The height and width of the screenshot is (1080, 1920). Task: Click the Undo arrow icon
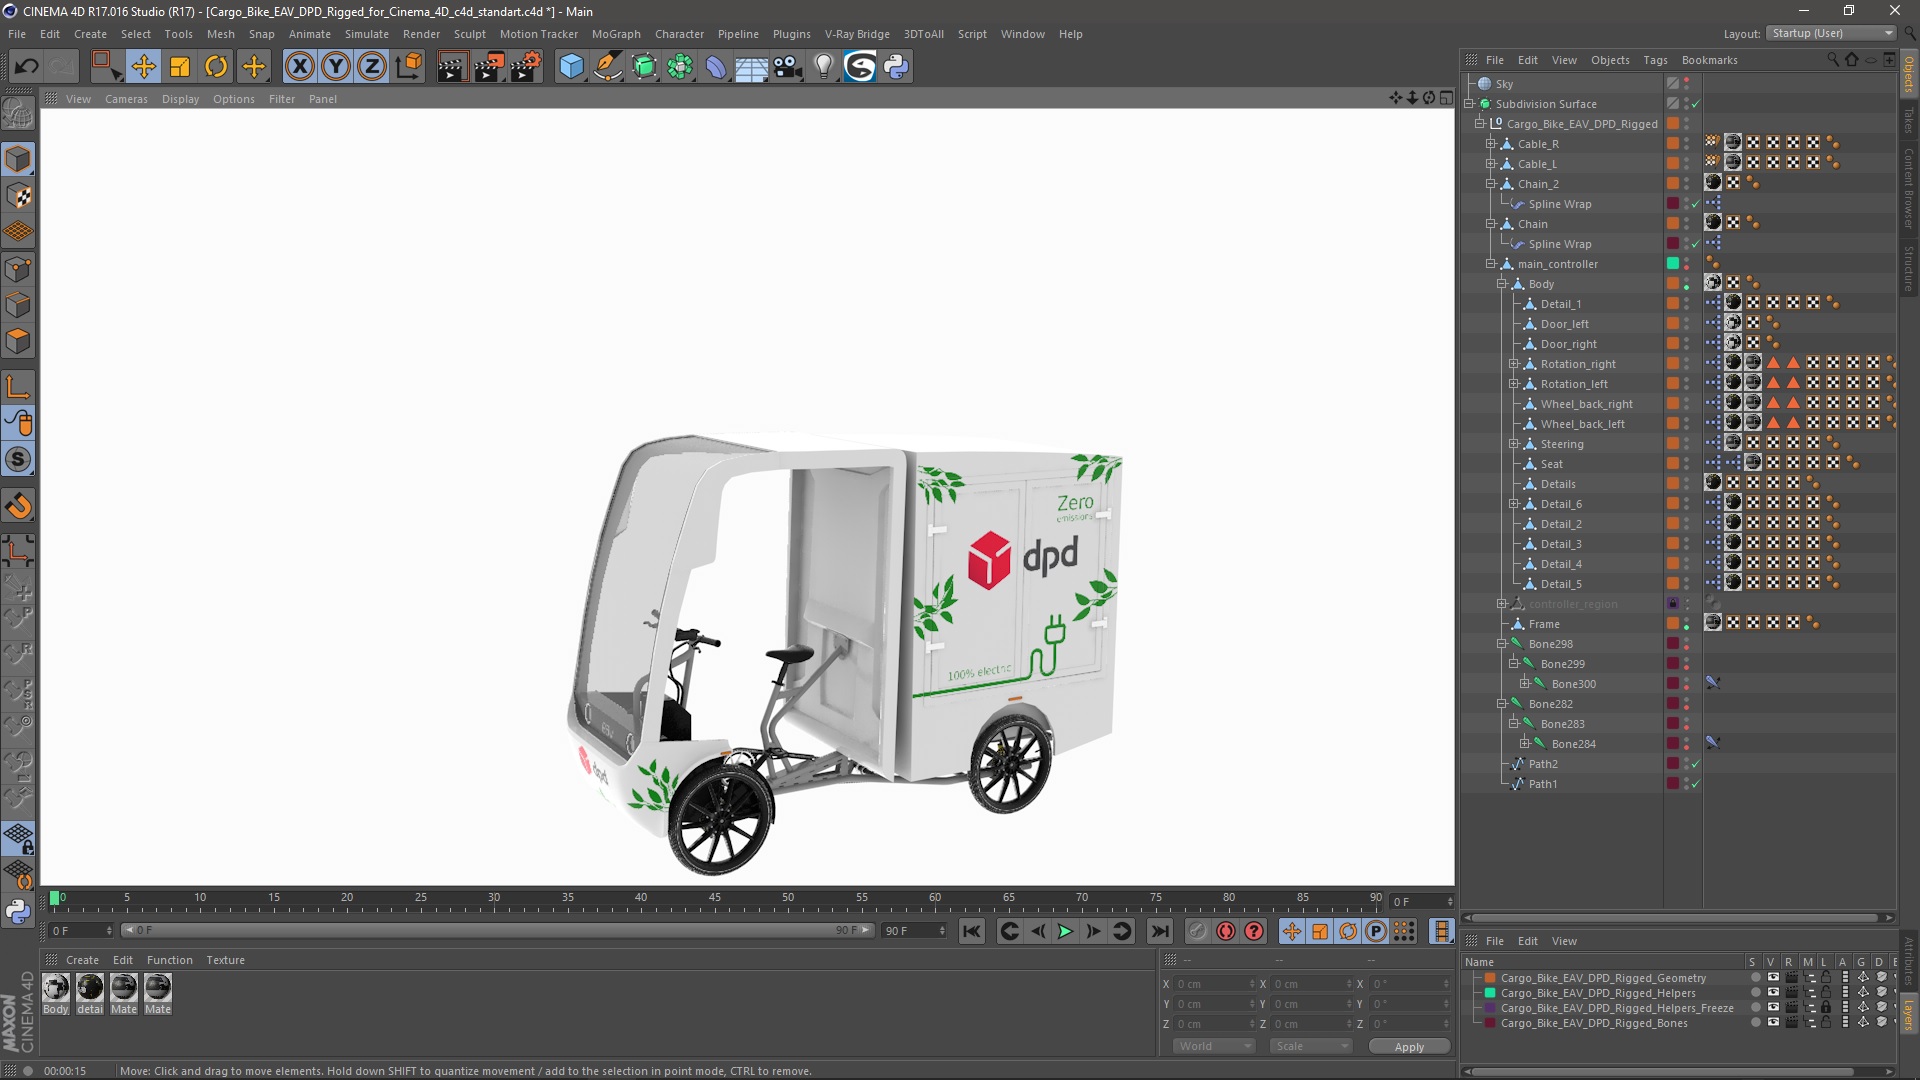point(27,67)
